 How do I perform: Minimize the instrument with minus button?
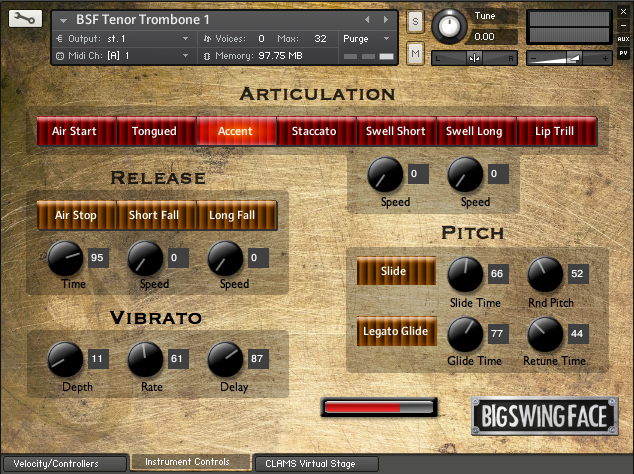pyautogui.click(x=623, y=25)
